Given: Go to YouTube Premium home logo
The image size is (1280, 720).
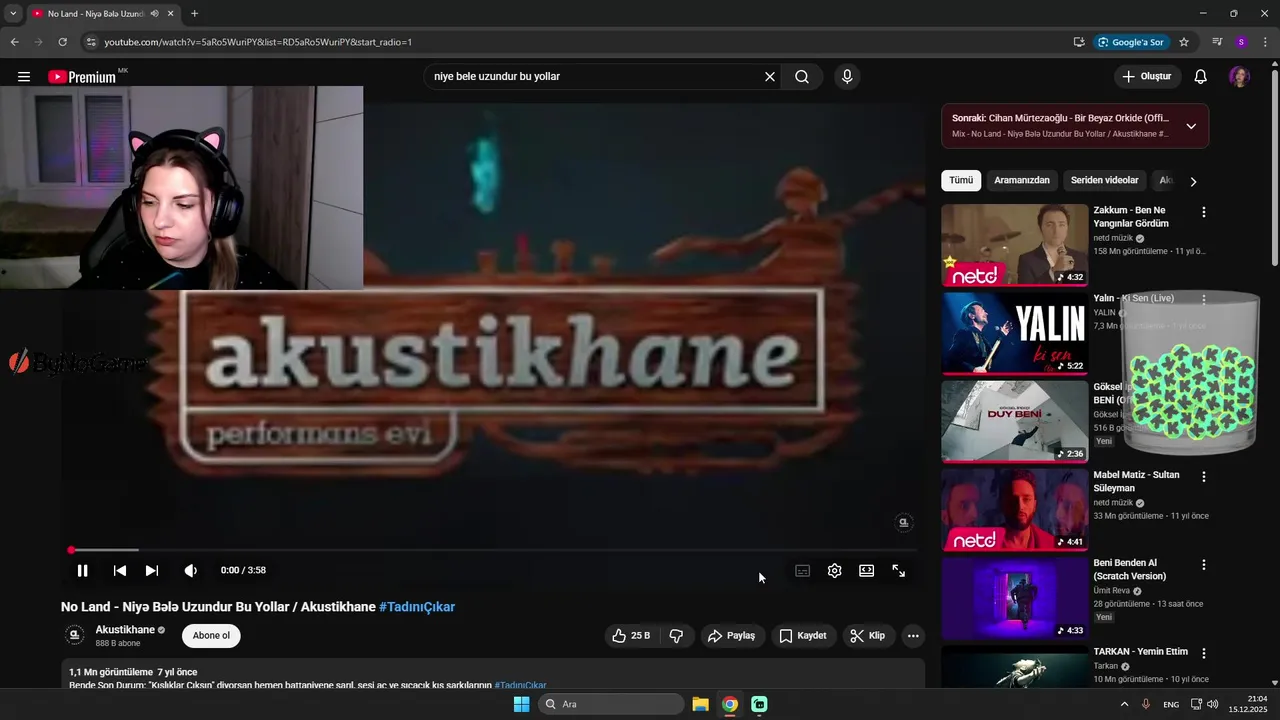Looking at the screenshot, I should (82, 77).
